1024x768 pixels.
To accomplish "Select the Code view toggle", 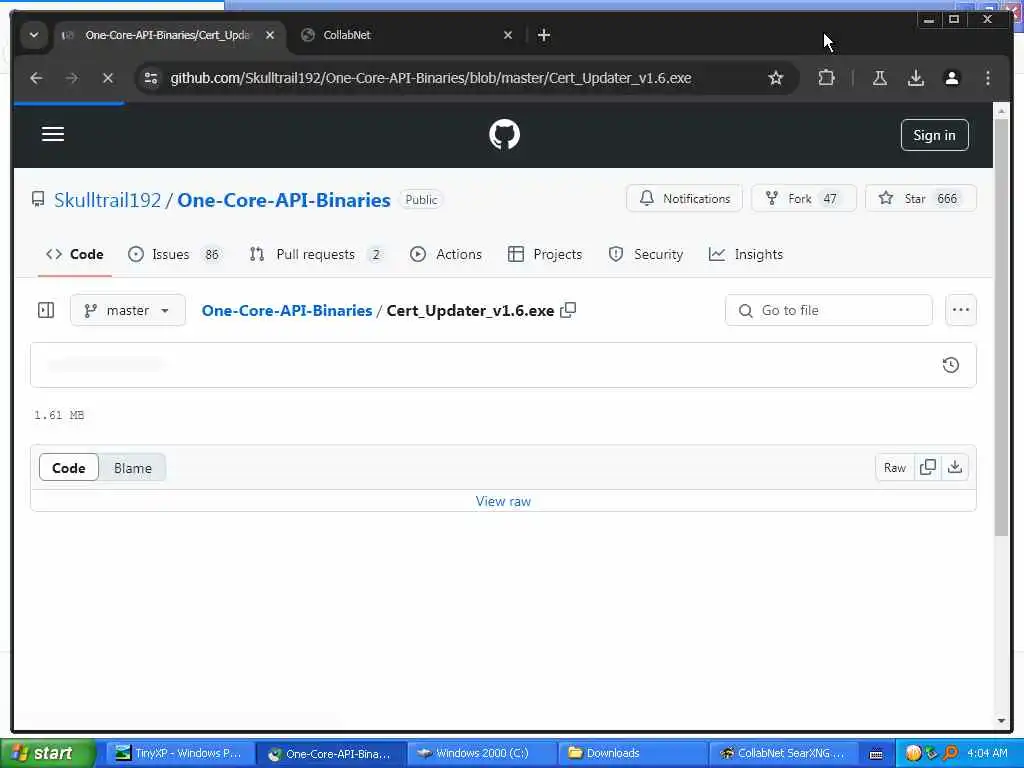I will [x=69, y=468].
